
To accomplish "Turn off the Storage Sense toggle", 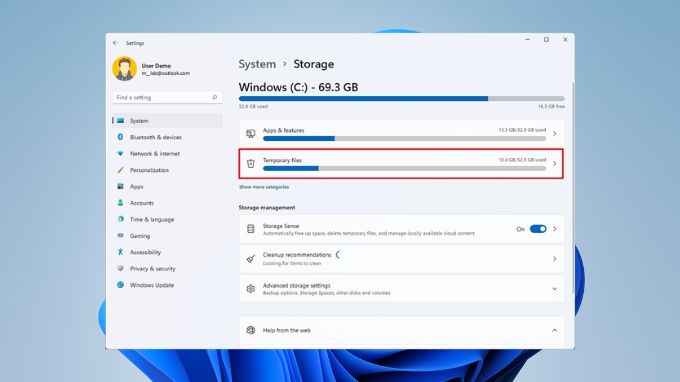I will 538,229.
